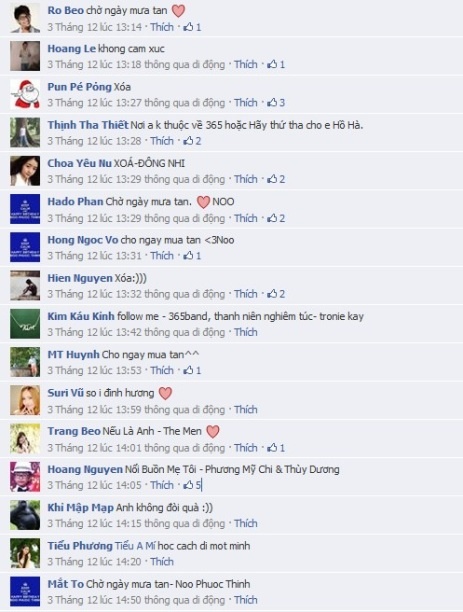Like Suri Vũ's comment
Screen dimensions: 463x612
tap(246, 409)
